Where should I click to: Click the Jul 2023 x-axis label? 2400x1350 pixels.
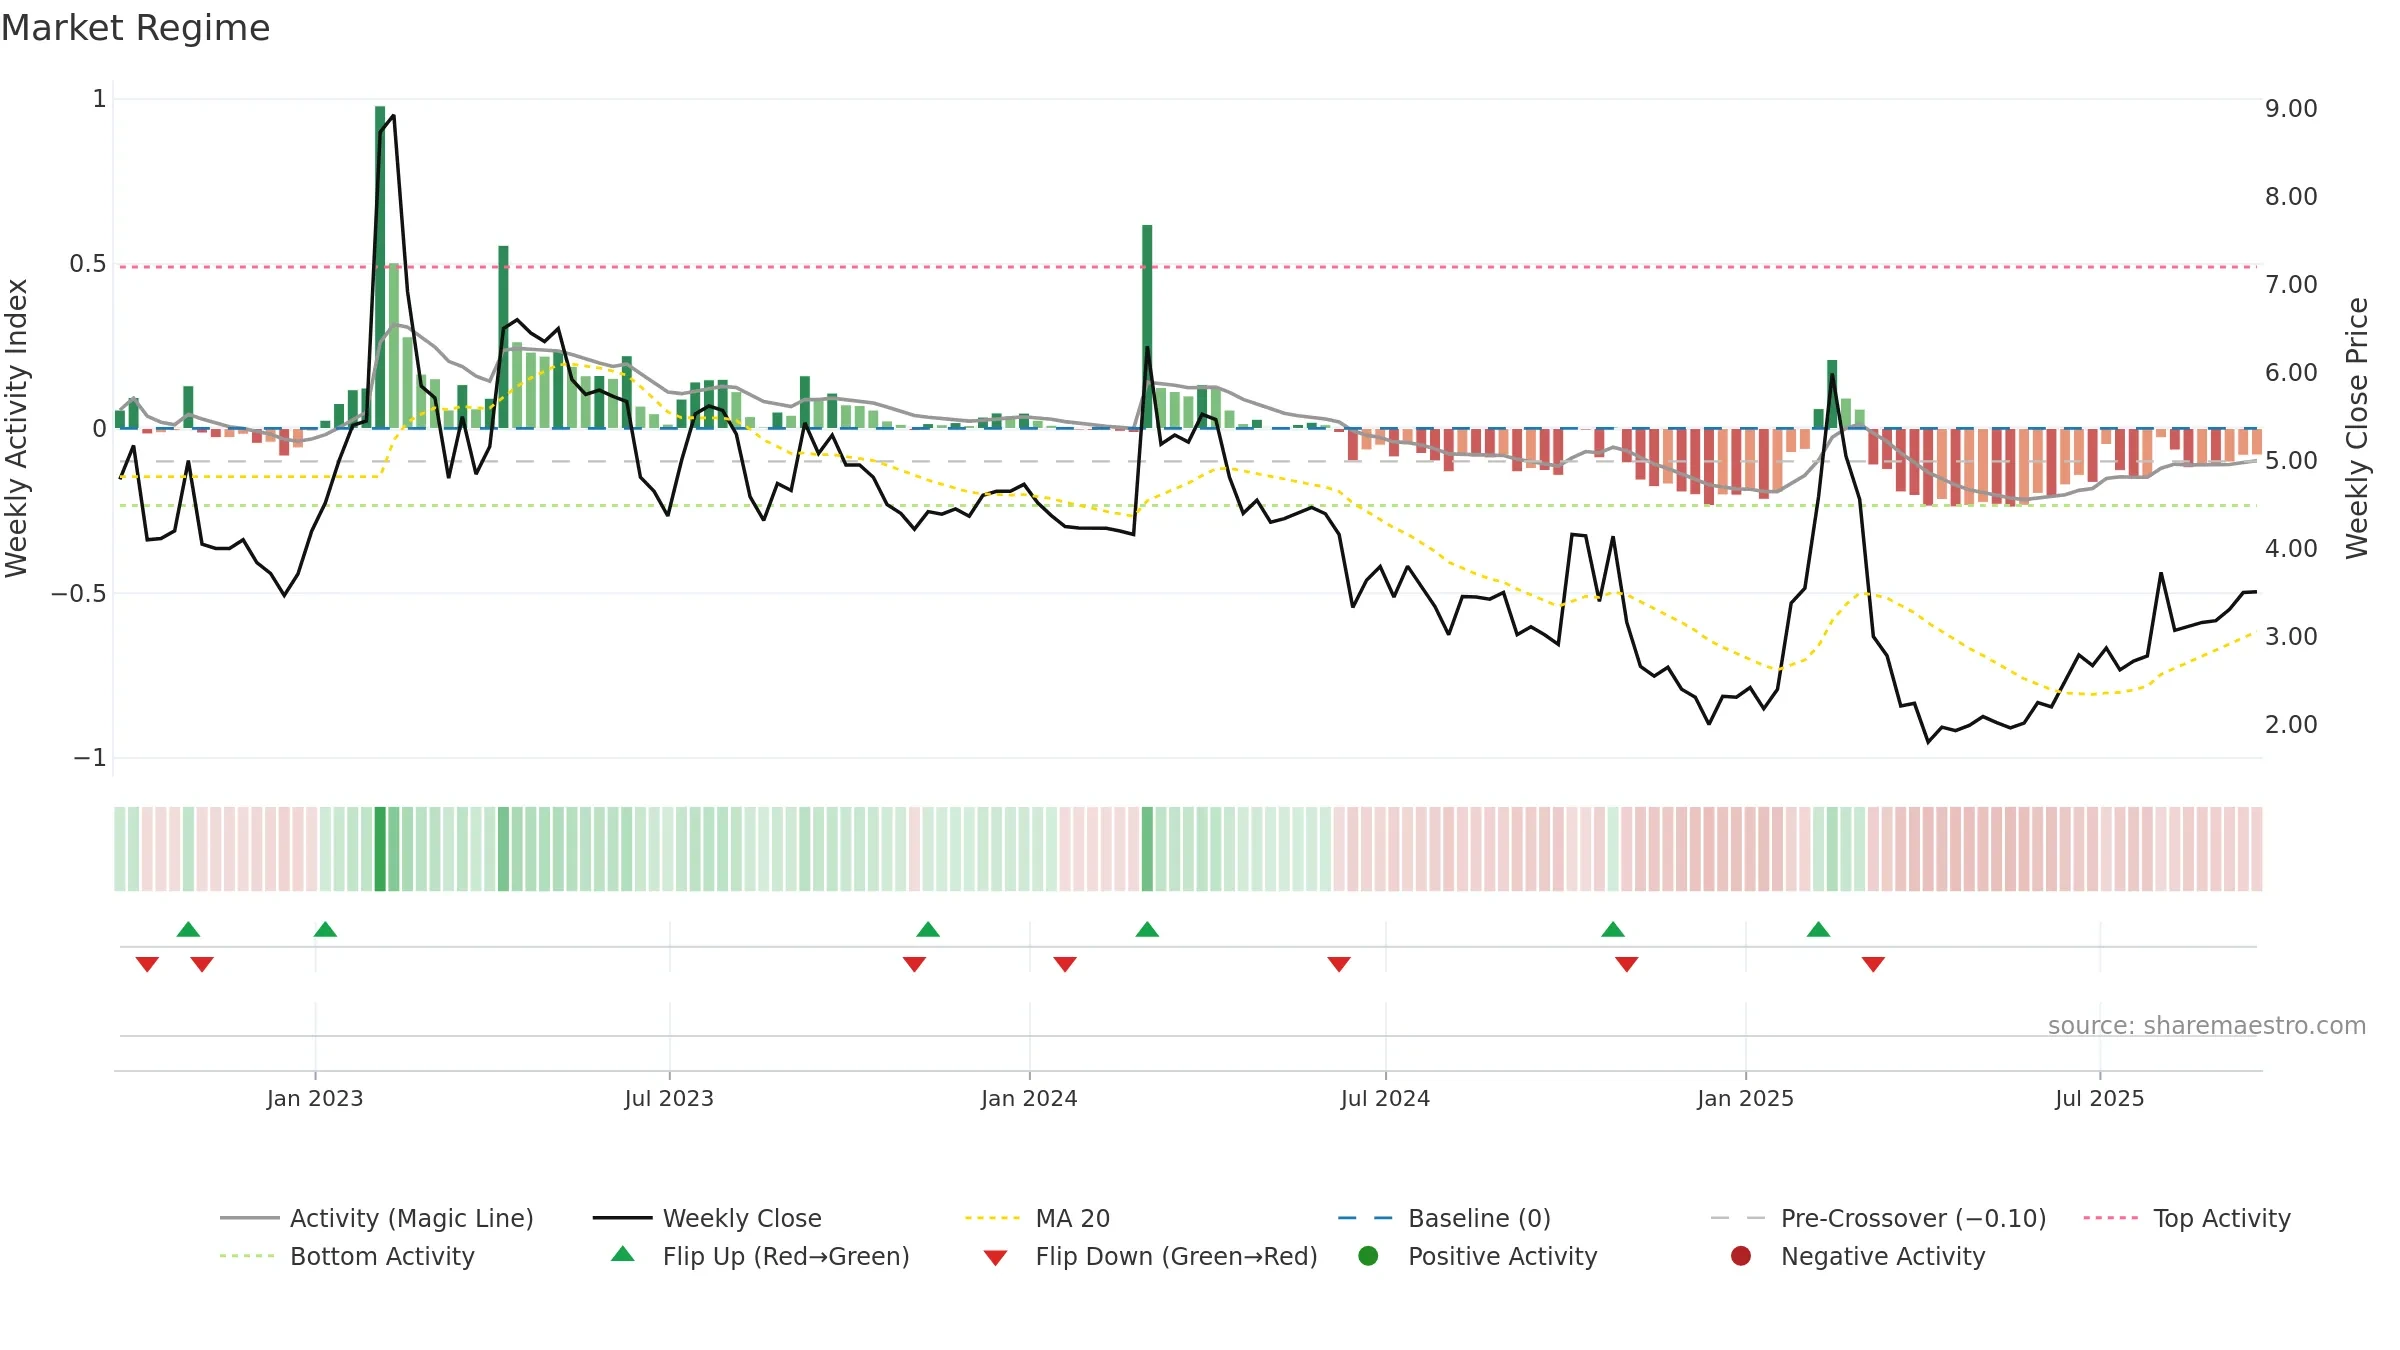pyautogui.click(x=669, y=1098)
